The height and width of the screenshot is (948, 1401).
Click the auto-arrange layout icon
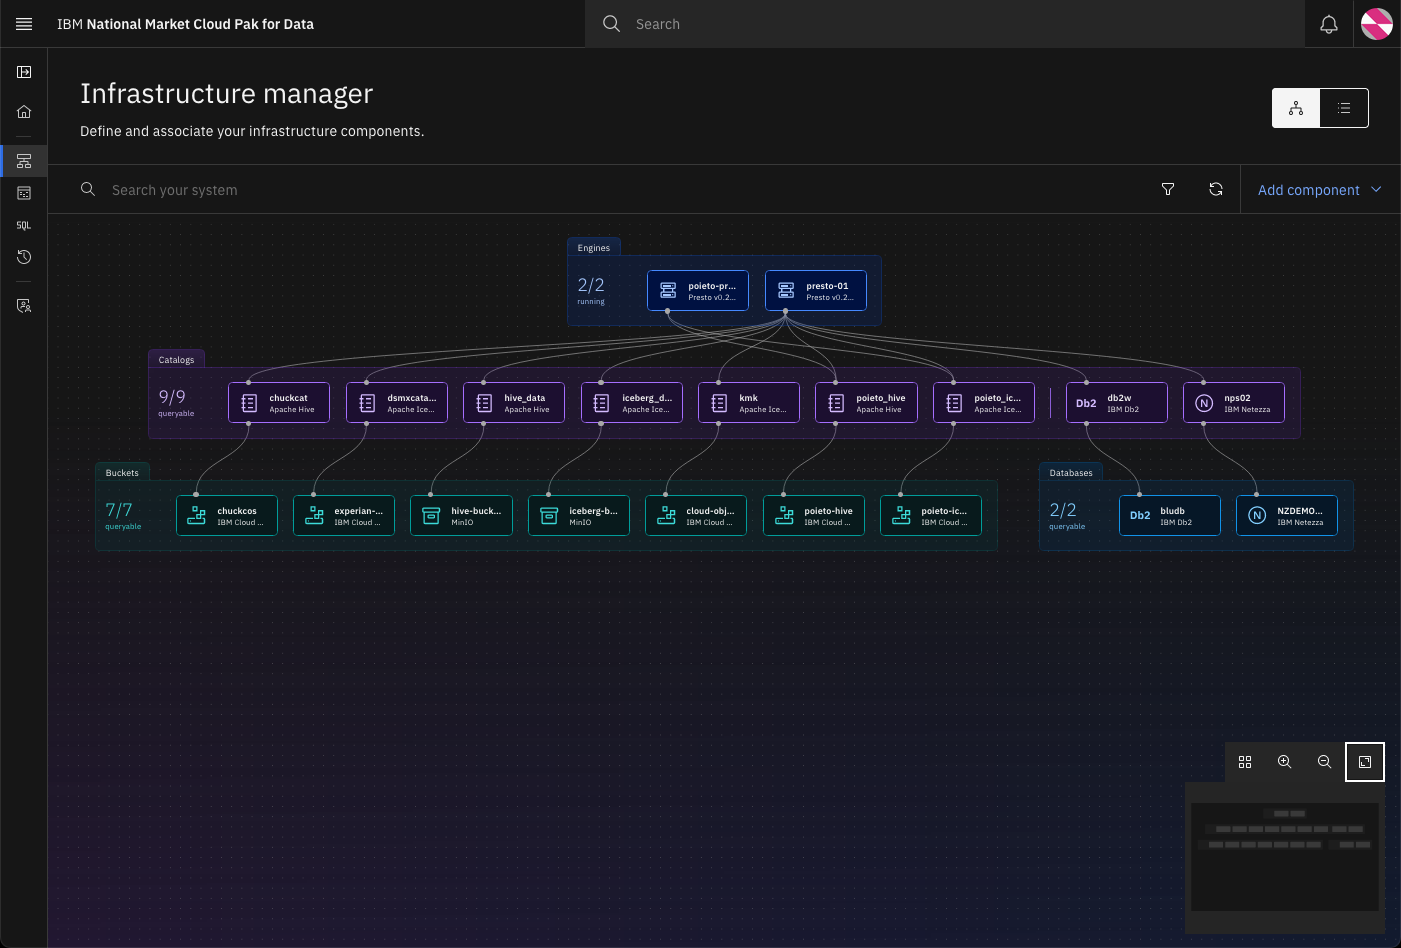pos(1245,762)
